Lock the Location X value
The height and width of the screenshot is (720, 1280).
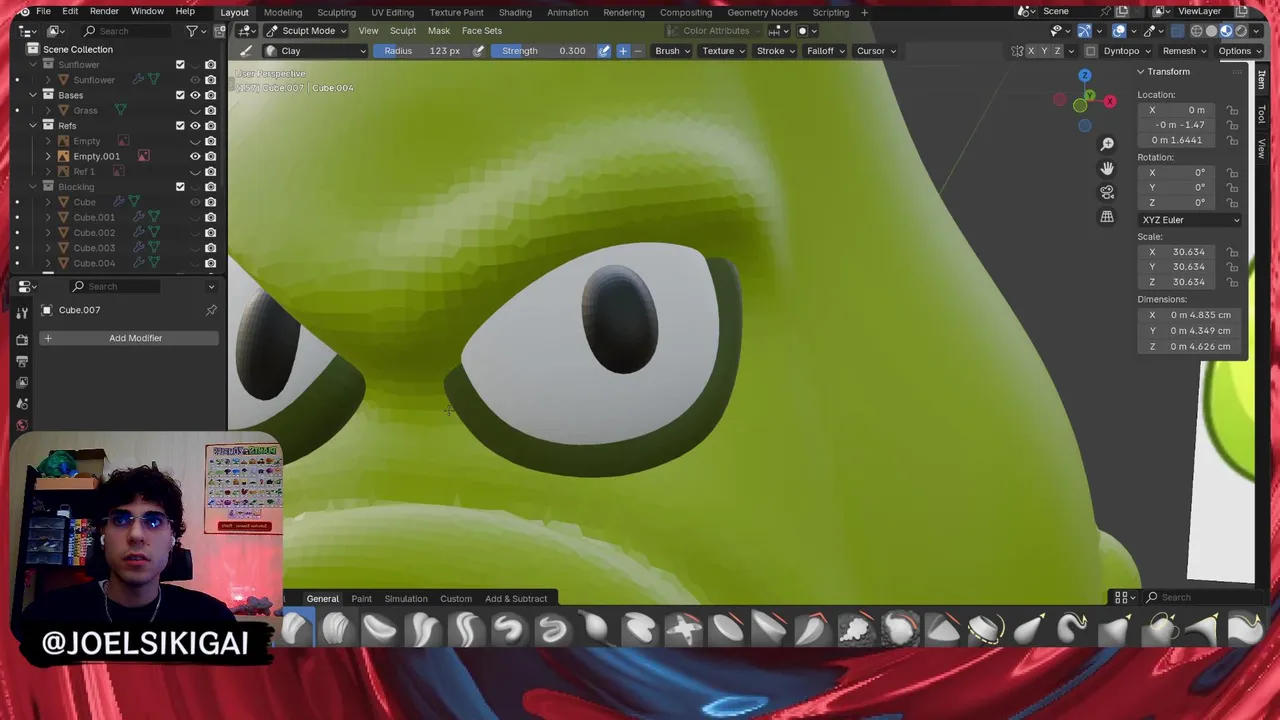click(1233, 110)
